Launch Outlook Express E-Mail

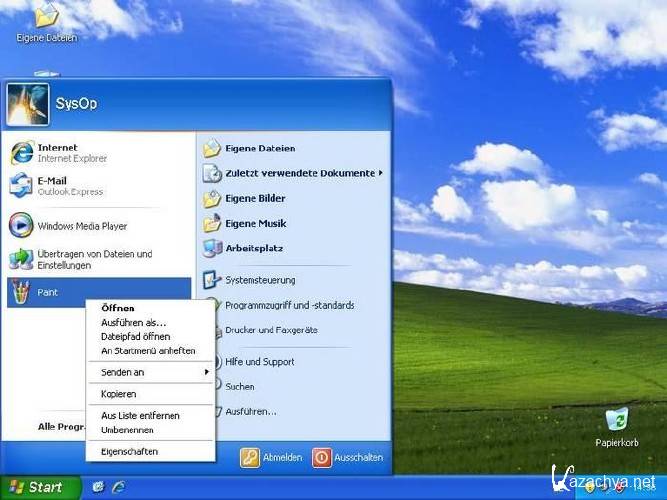pos(57,186)
